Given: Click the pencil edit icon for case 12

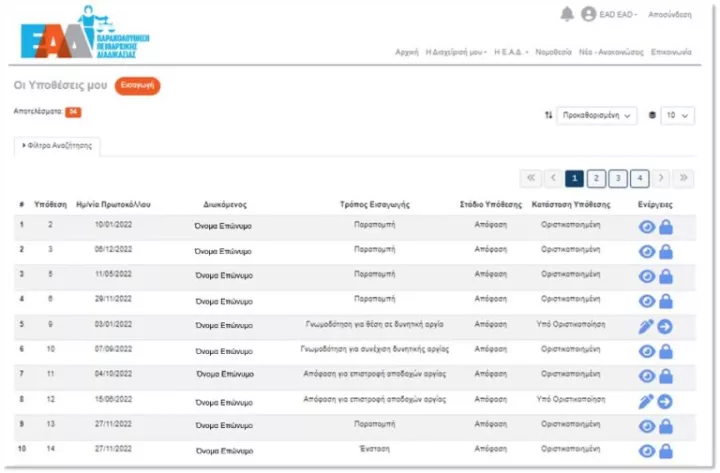Looking at the screenshot, I should click(x=646, y=401).
